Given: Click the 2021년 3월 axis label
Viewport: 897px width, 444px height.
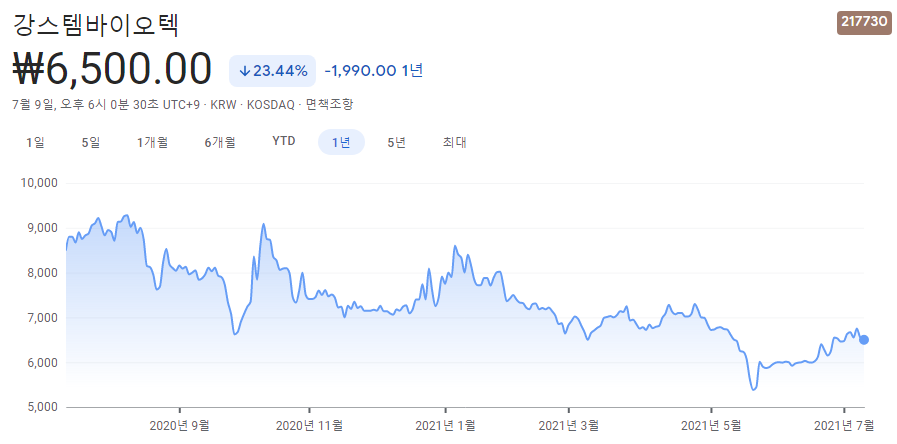Looking at the screenshot, I should pos(569,425).
